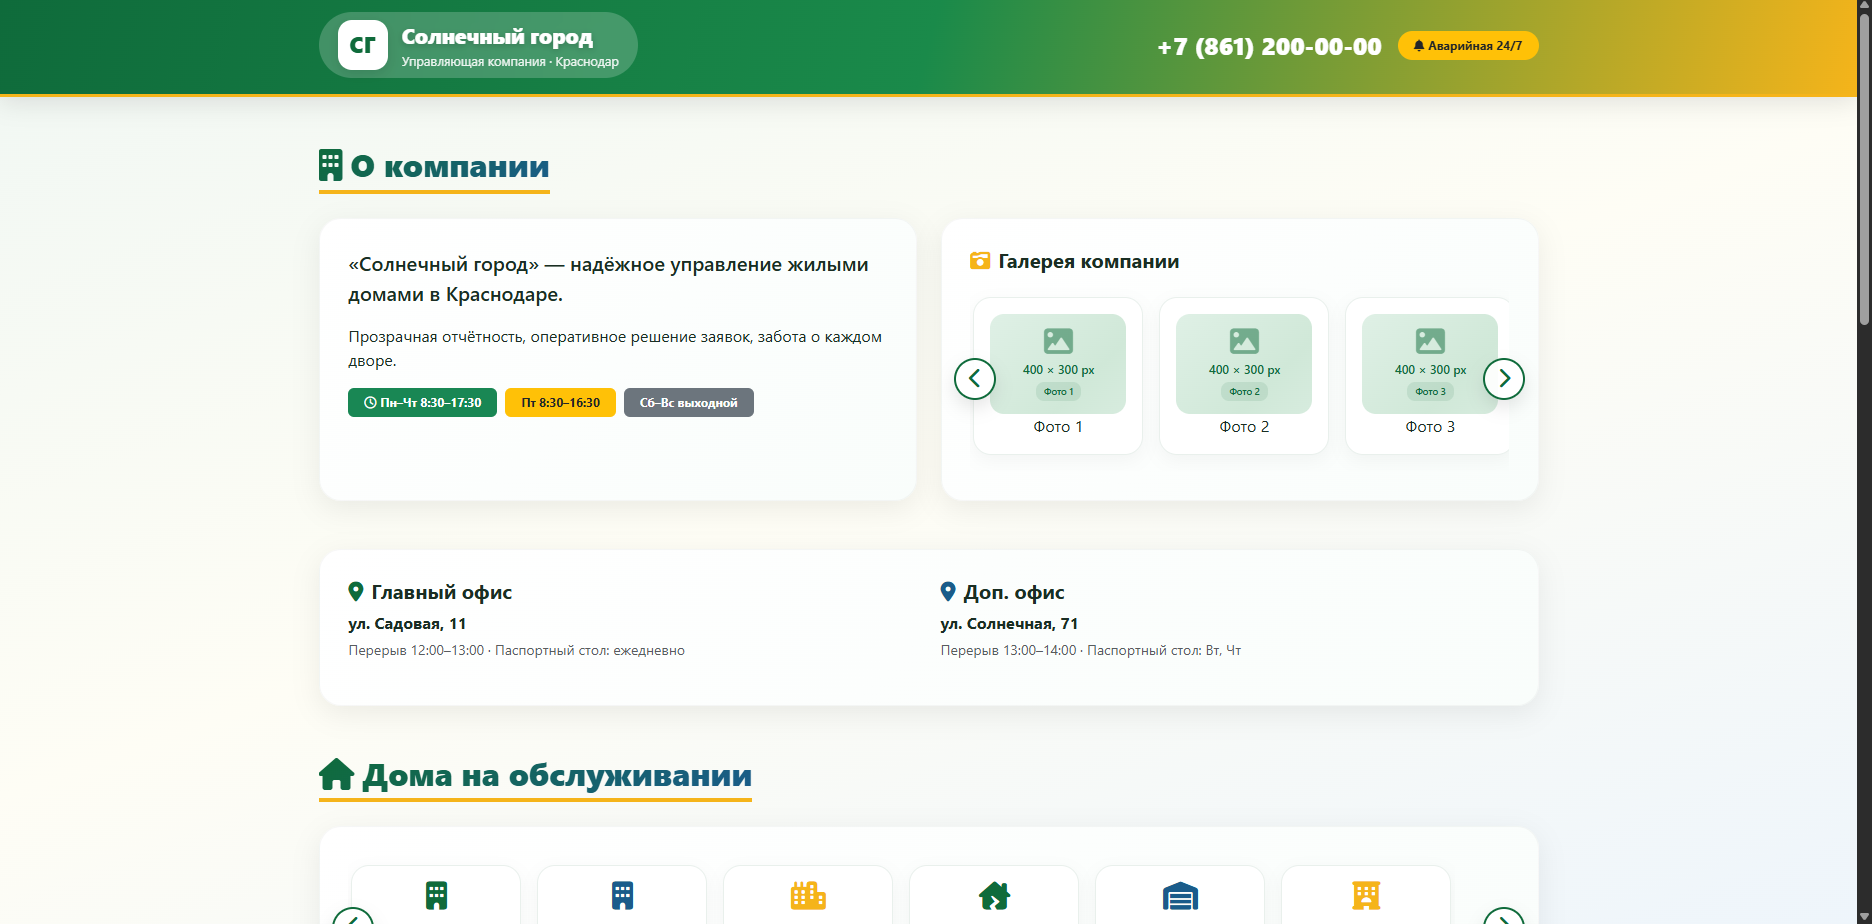1872x924 pixels.
Task: Select the Перерыв 12:00–13:00 info line
Action: (x=516, y=651)
